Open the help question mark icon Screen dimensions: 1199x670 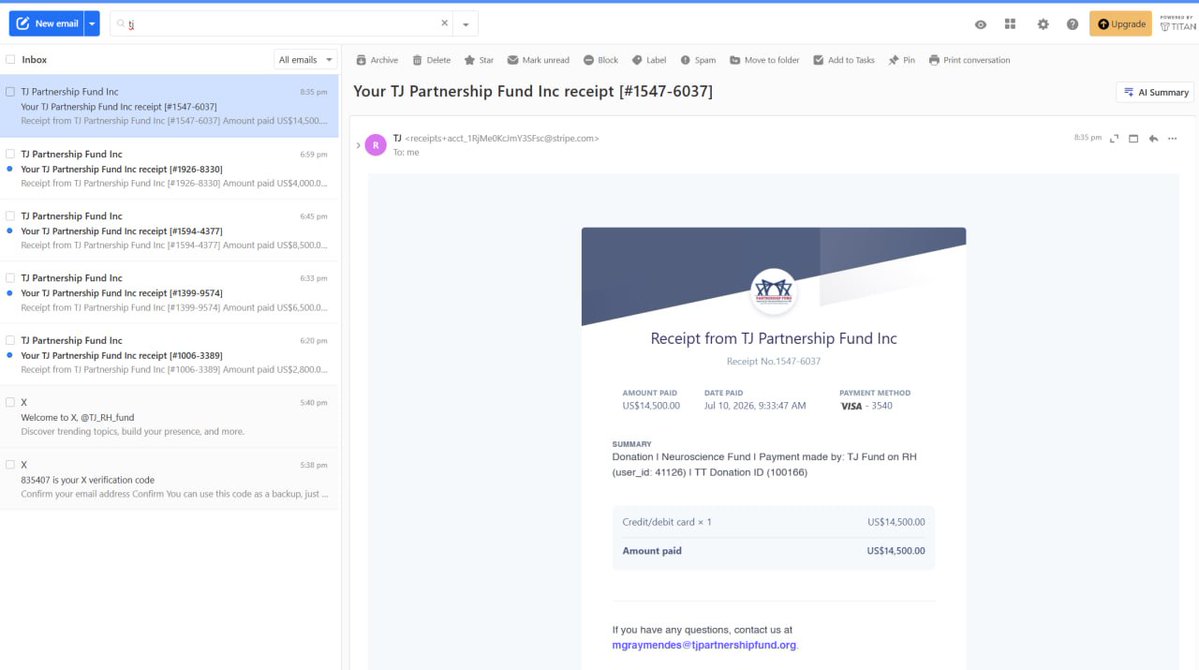coord(1073,24)
